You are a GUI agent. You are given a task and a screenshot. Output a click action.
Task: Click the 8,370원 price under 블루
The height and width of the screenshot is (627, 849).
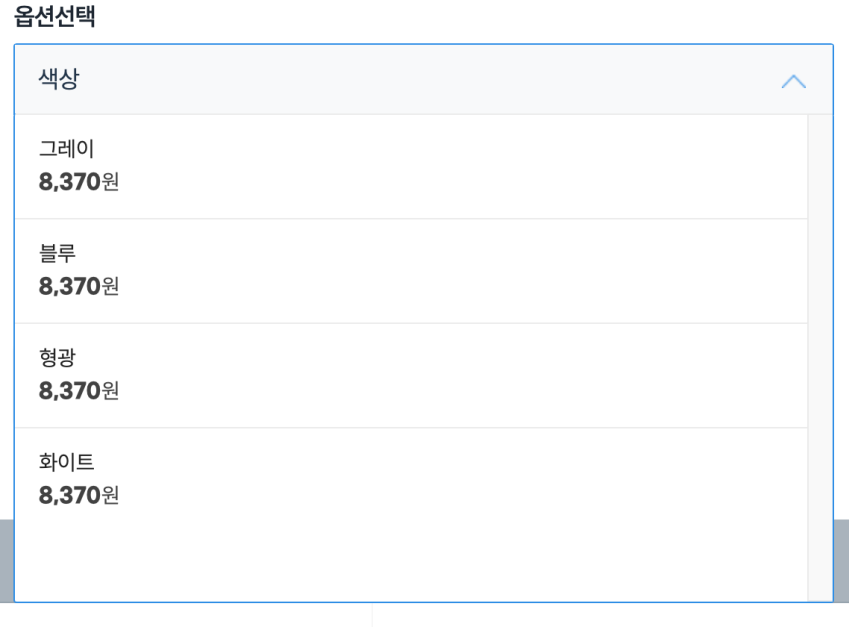[79, 287]
